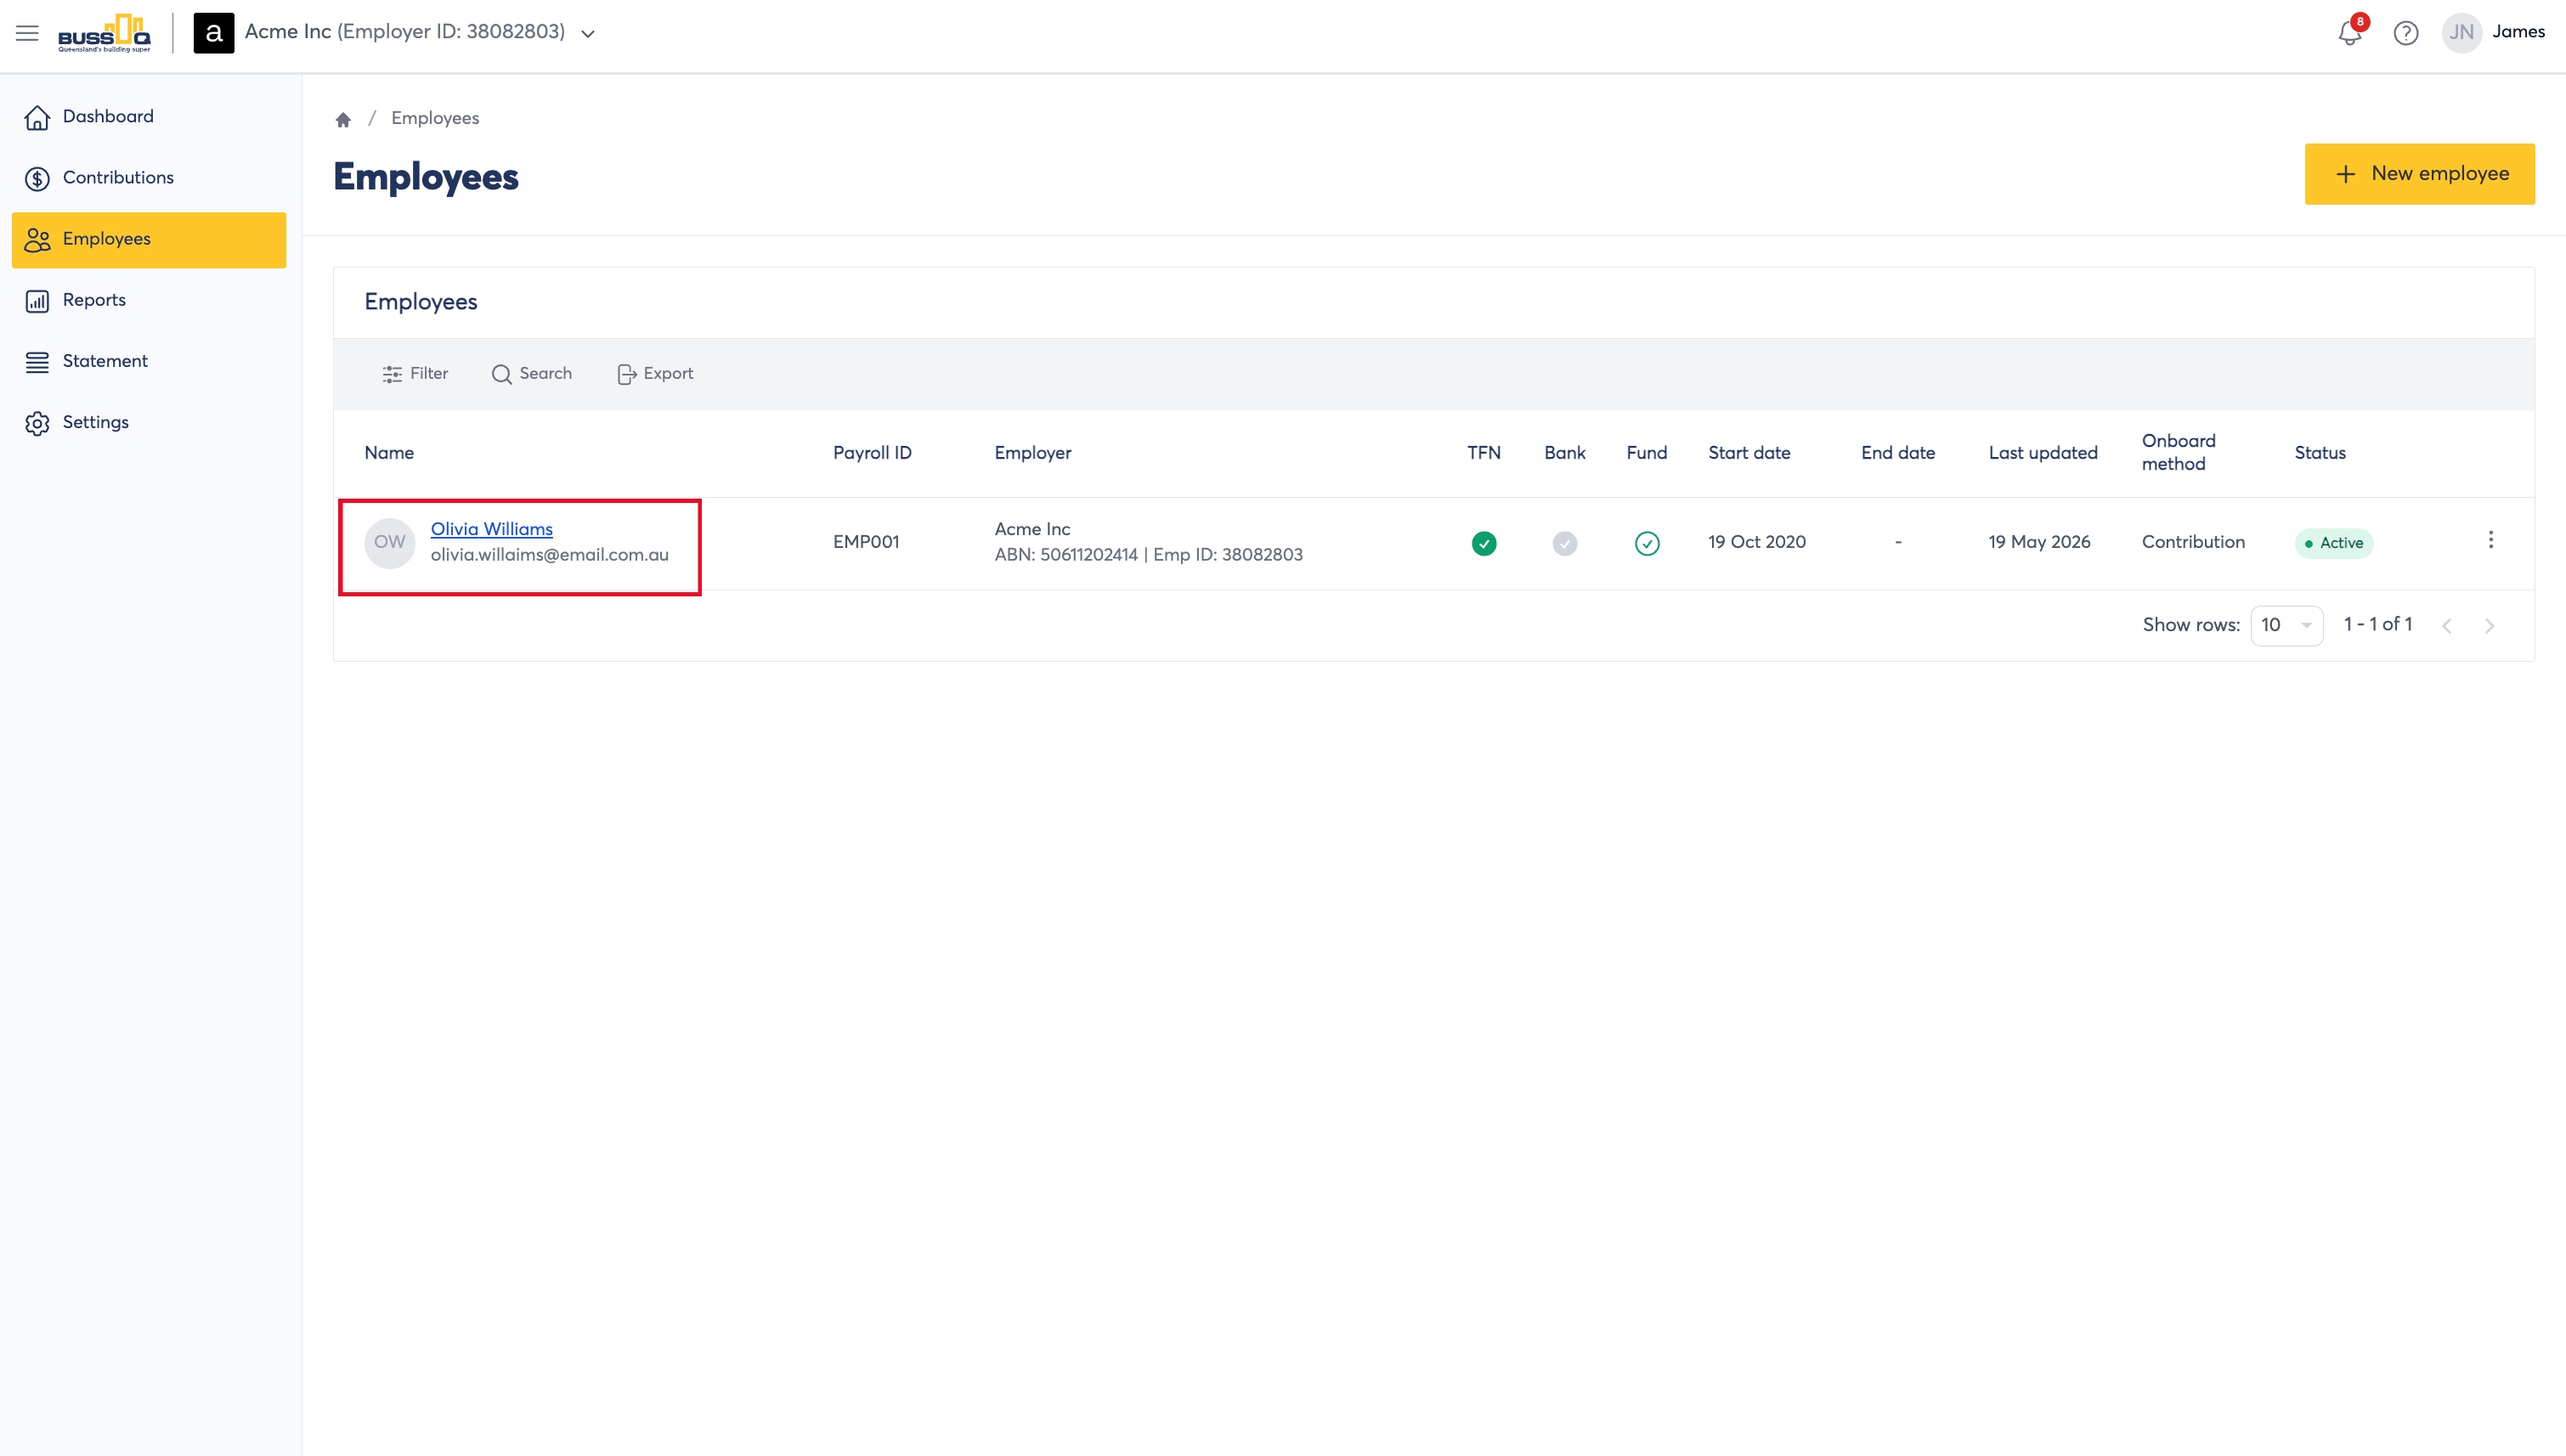2566x1456 pixels.
Task: Open the help question mark icon
Action: [2405, 33]
